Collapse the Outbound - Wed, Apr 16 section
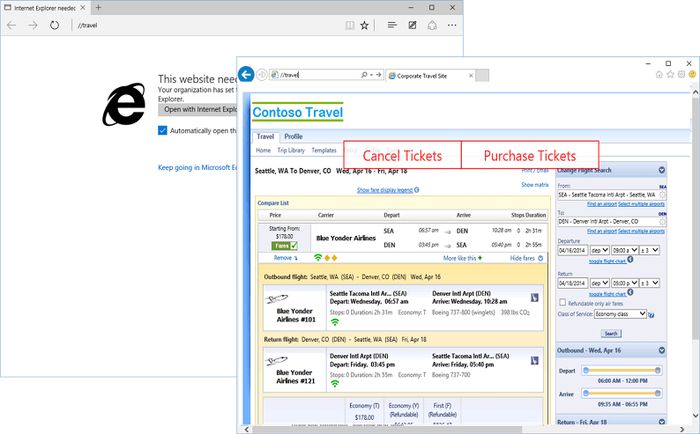This screenshot has height=434, width=700. (x=661, y=349)
